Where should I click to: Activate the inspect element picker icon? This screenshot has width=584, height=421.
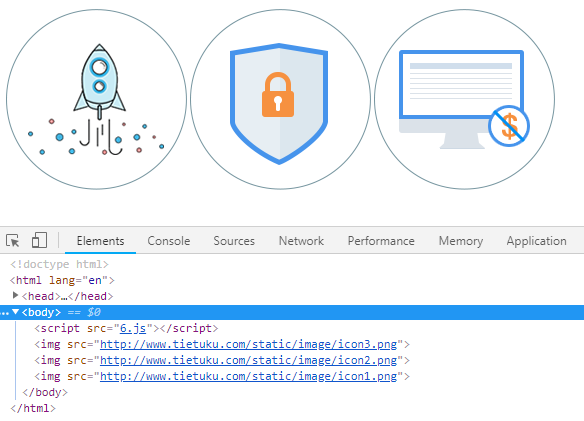pos(13,241)
